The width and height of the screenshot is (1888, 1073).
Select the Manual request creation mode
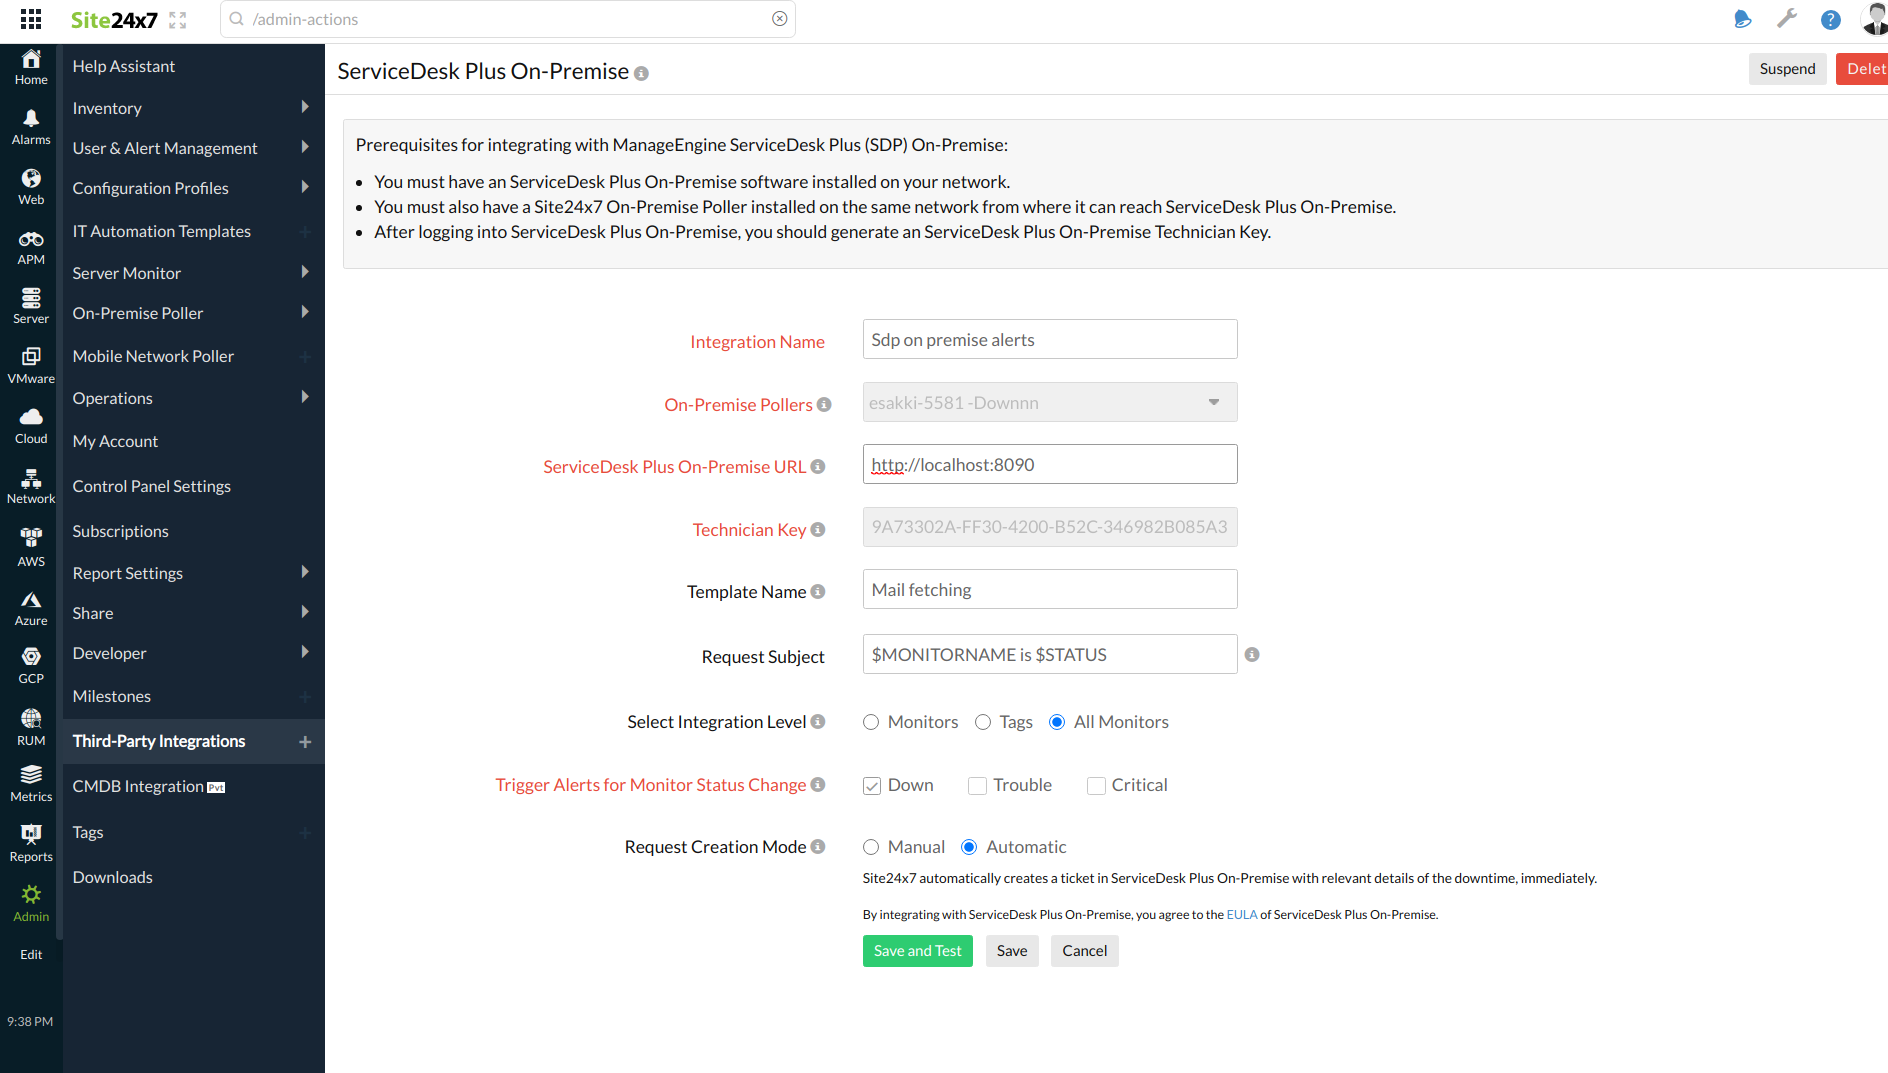(870, 846)
